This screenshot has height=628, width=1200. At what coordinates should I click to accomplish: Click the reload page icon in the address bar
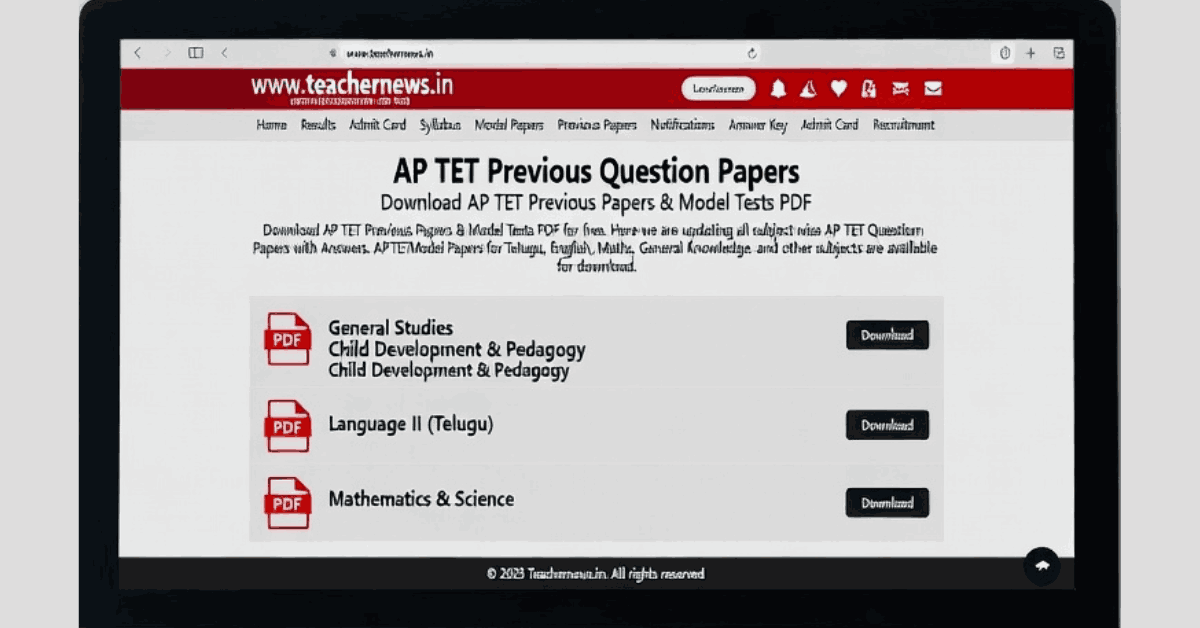coord(750,53)
